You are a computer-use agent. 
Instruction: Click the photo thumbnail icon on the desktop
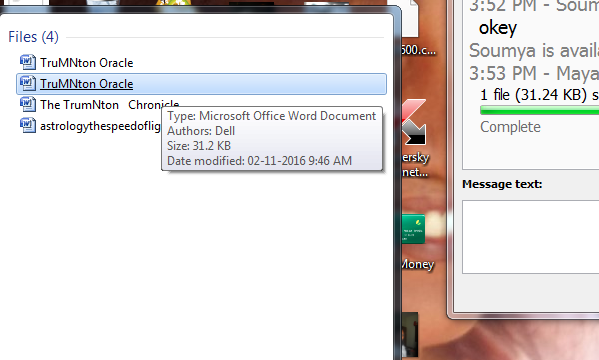click(410, 335)
